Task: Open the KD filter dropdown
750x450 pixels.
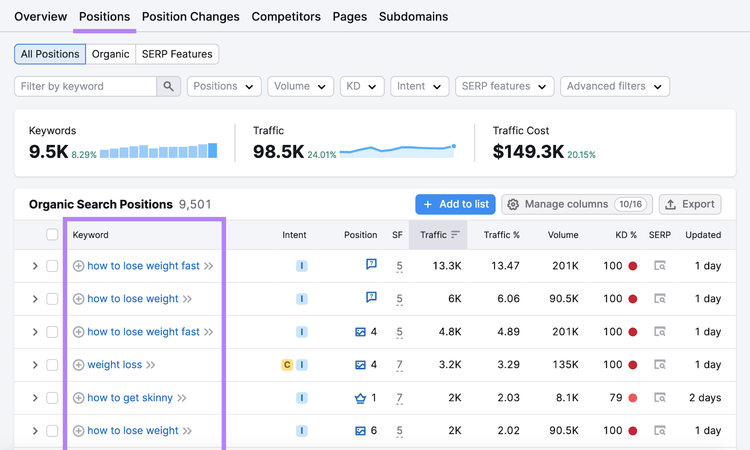Action: [362, 86]
